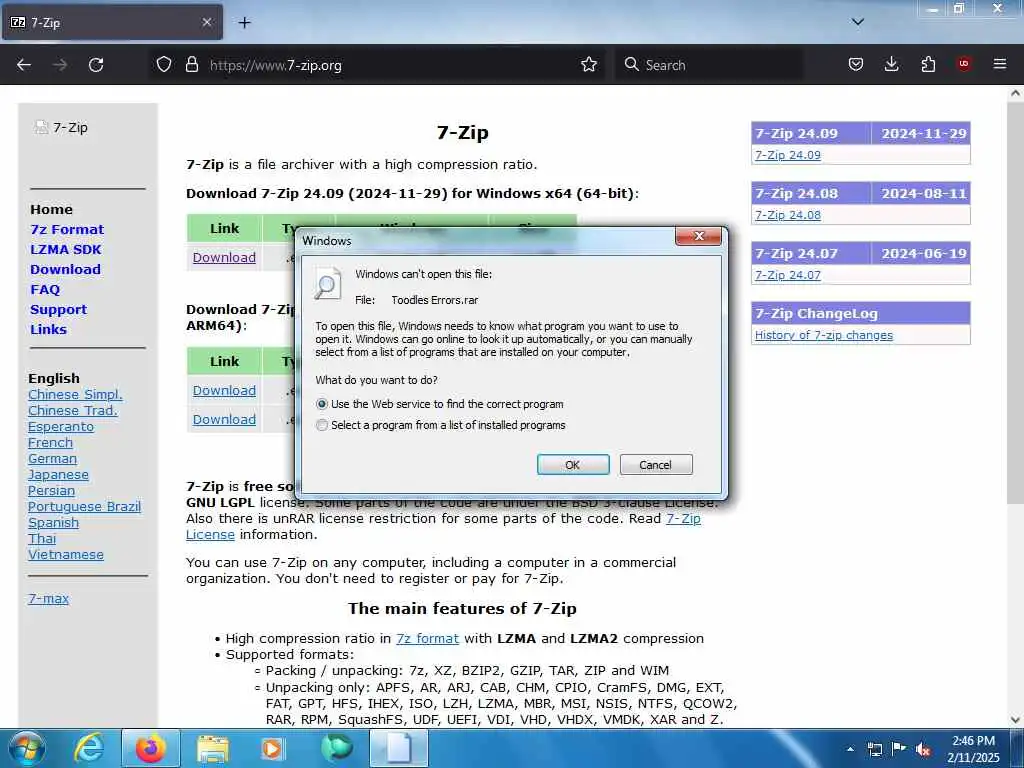
Task: Open the 7z Format sidebar link
Action: point(67,229)
